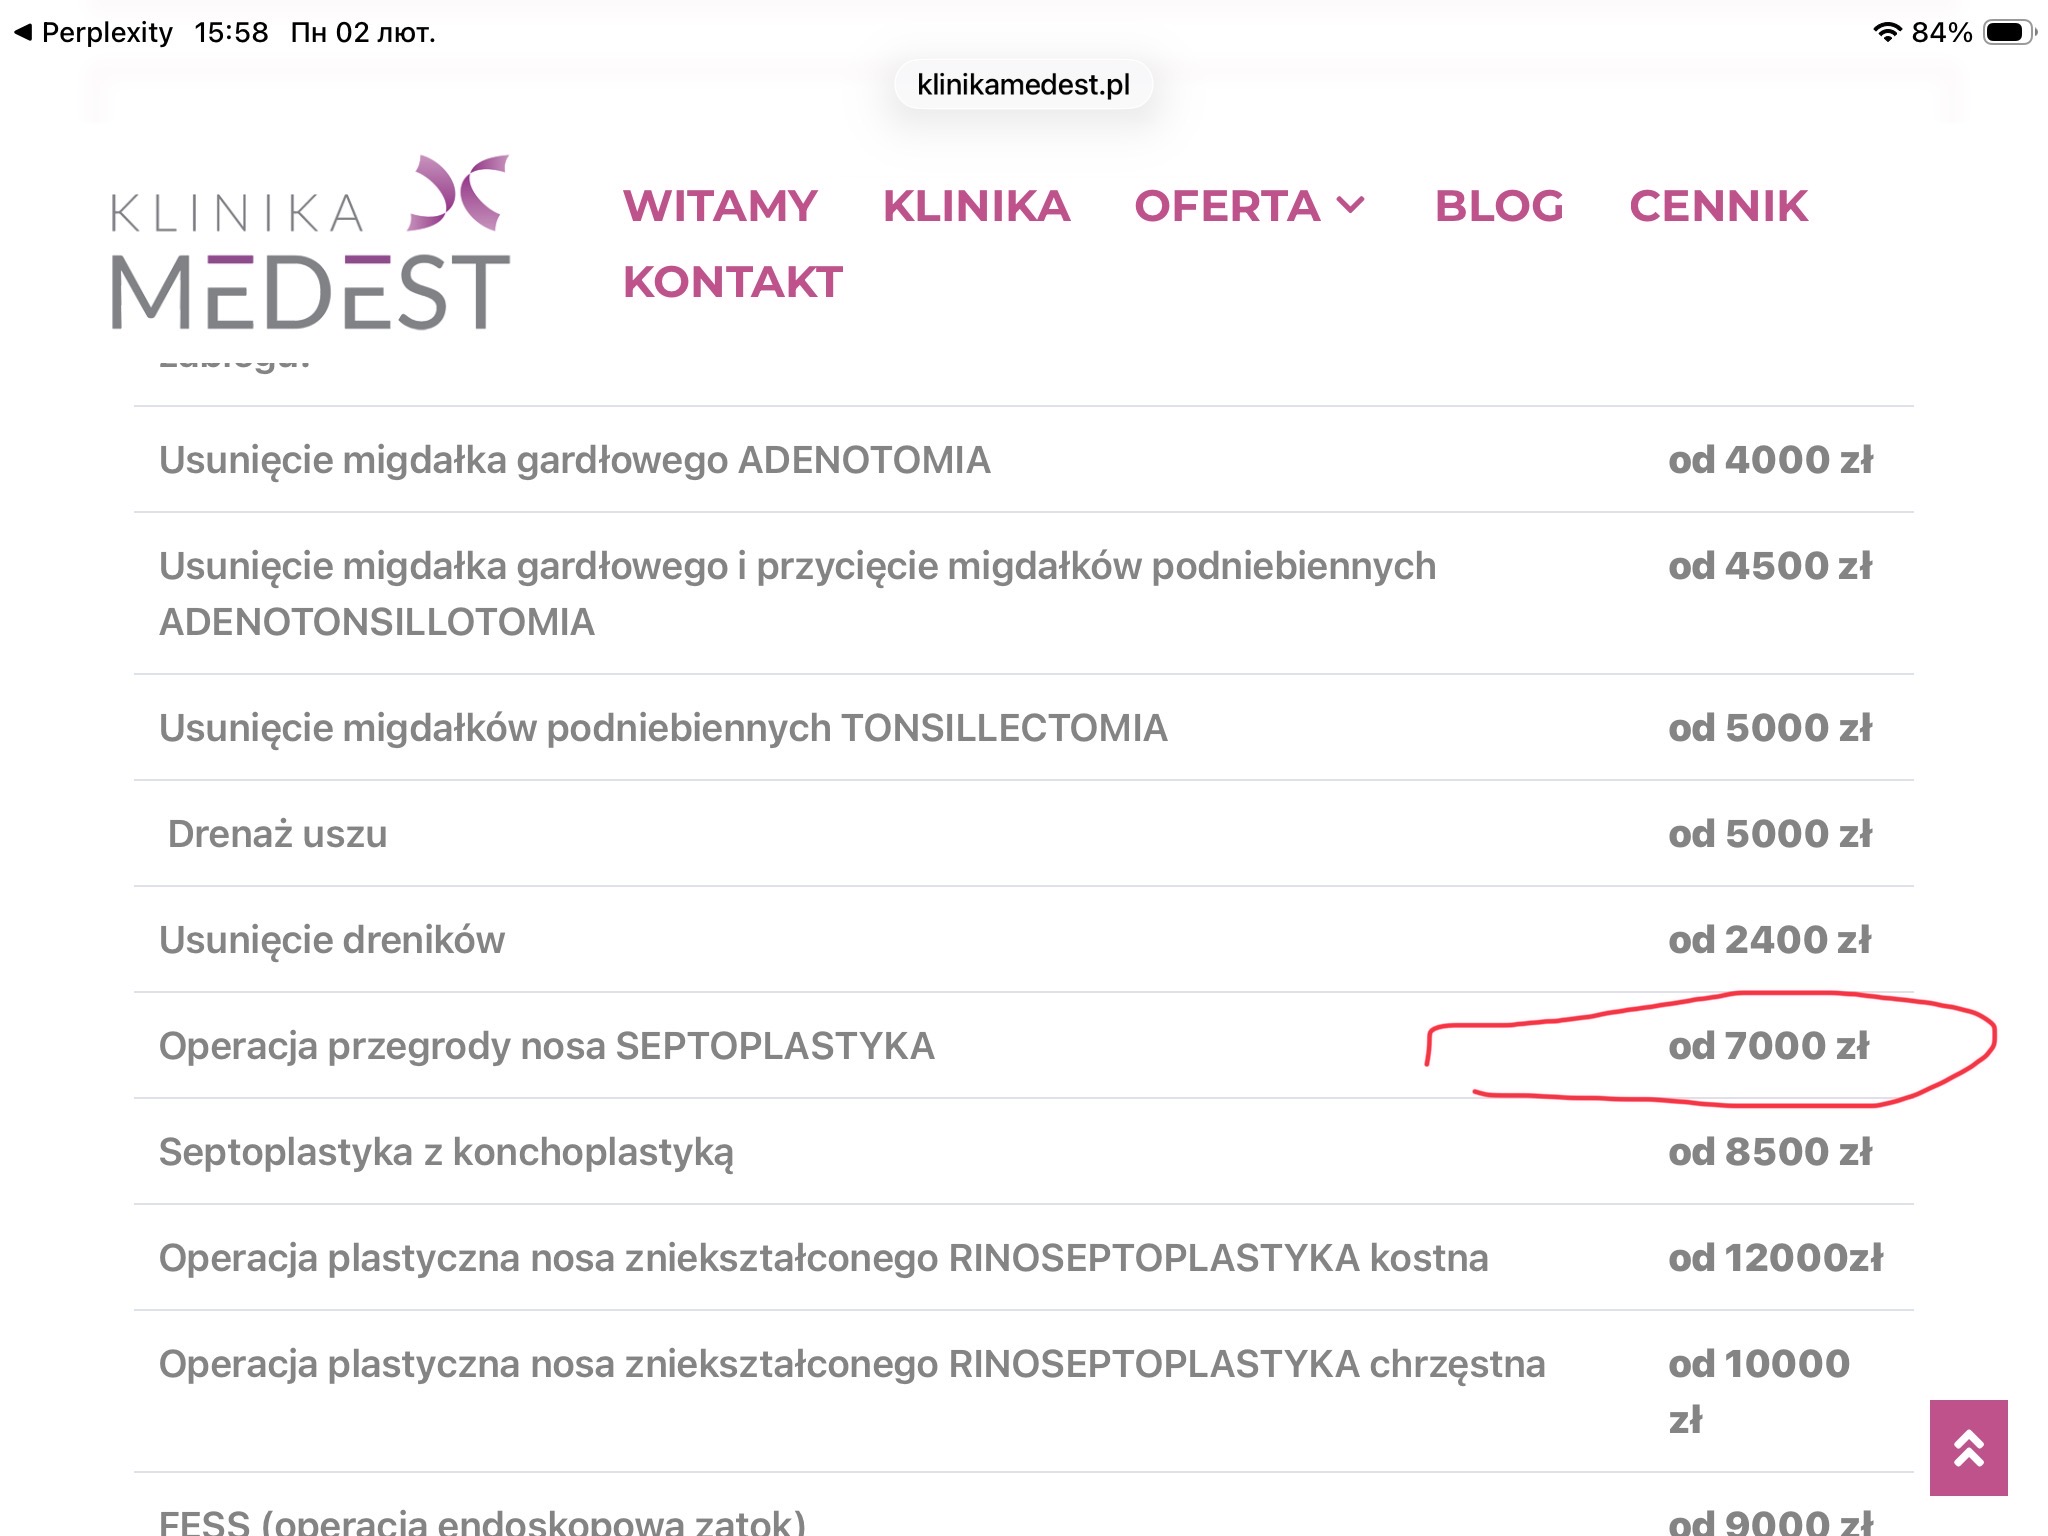Tap the SEPTOPLASTYKA od 7000 zł price
Viewport: 2048px width, 1536px height.
click(x=1768, y=1046)
